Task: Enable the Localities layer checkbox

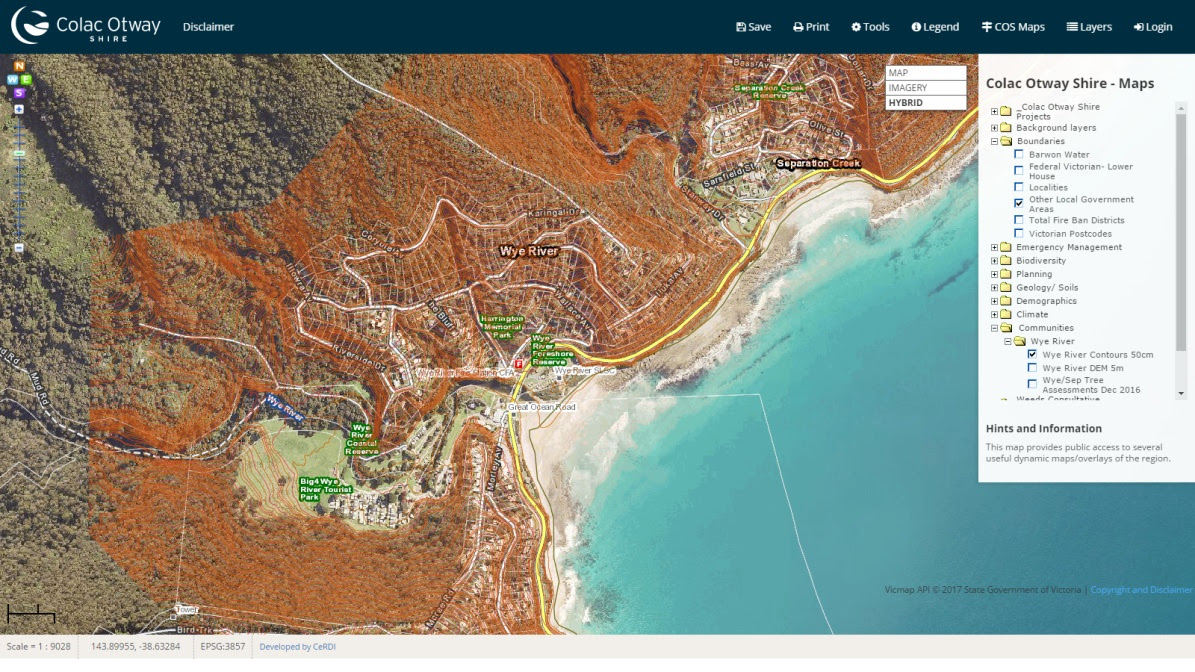Action: (x=1019, y=187)
